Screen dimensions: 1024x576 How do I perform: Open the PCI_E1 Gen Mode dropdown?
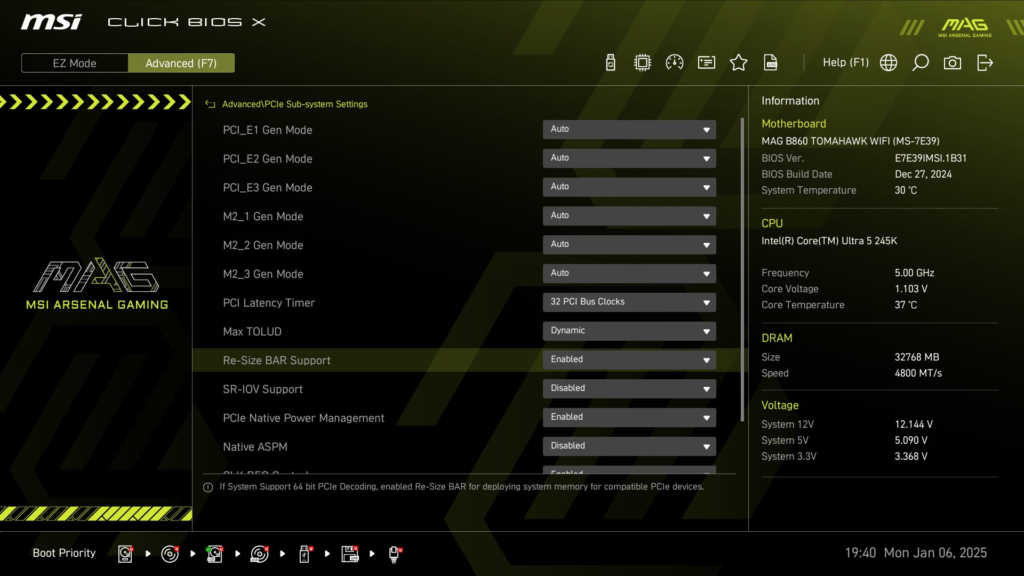(629, 129)
